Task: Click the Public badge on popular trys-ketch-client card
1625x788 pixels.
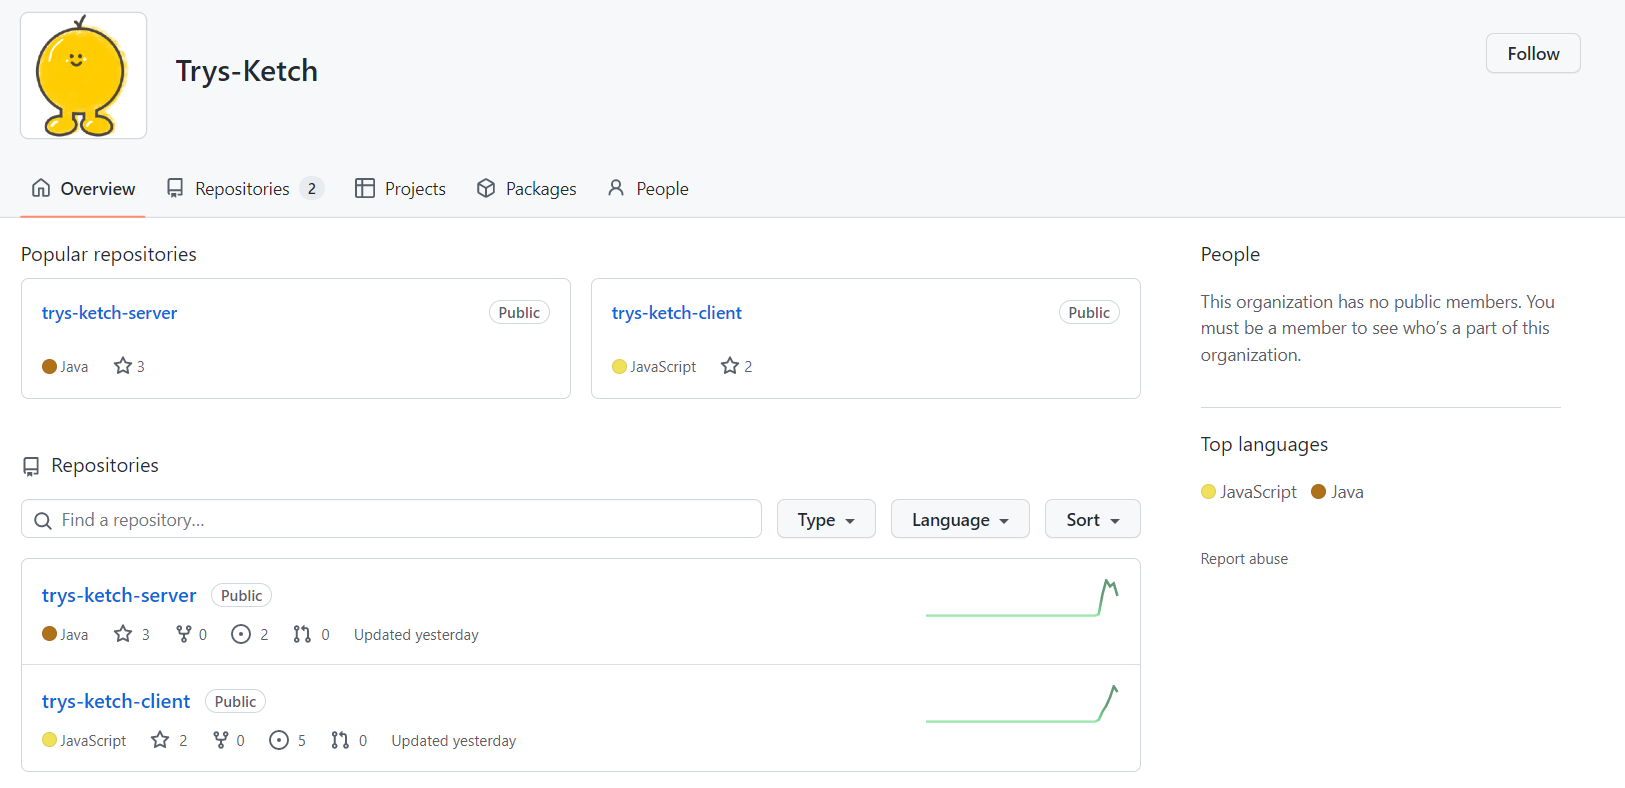Action: [x=1089, y=312]
